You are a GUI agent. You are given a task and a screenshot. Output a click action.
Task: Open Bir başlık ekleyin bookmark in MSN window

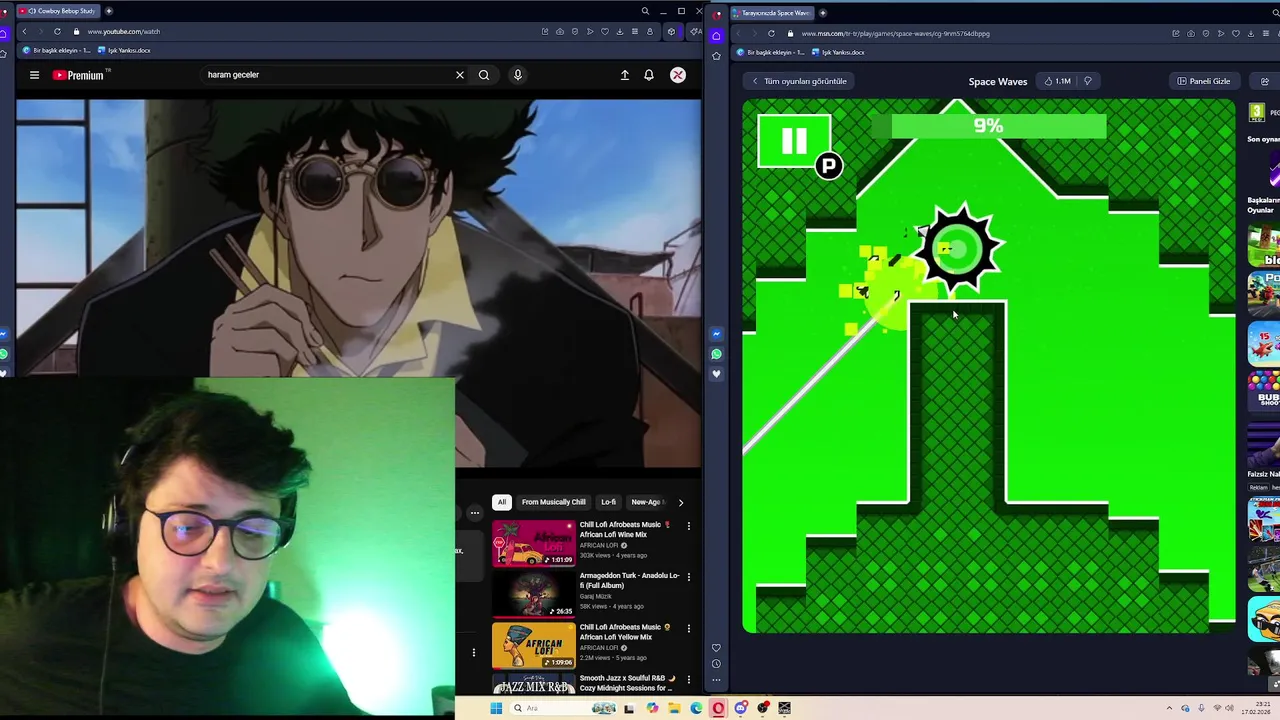[768, 52]
